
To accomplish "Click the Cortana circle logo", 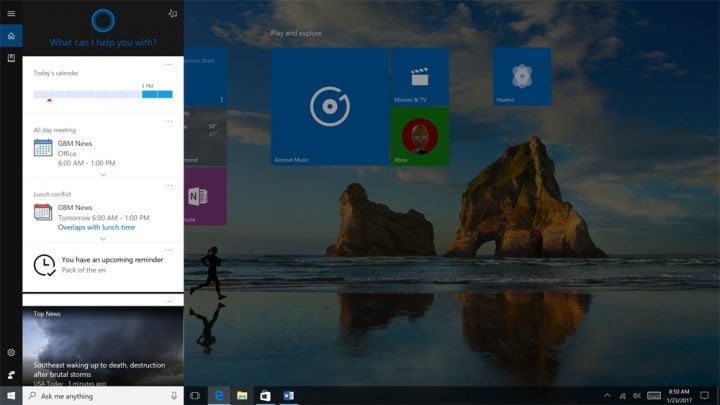I will point(103,20).
